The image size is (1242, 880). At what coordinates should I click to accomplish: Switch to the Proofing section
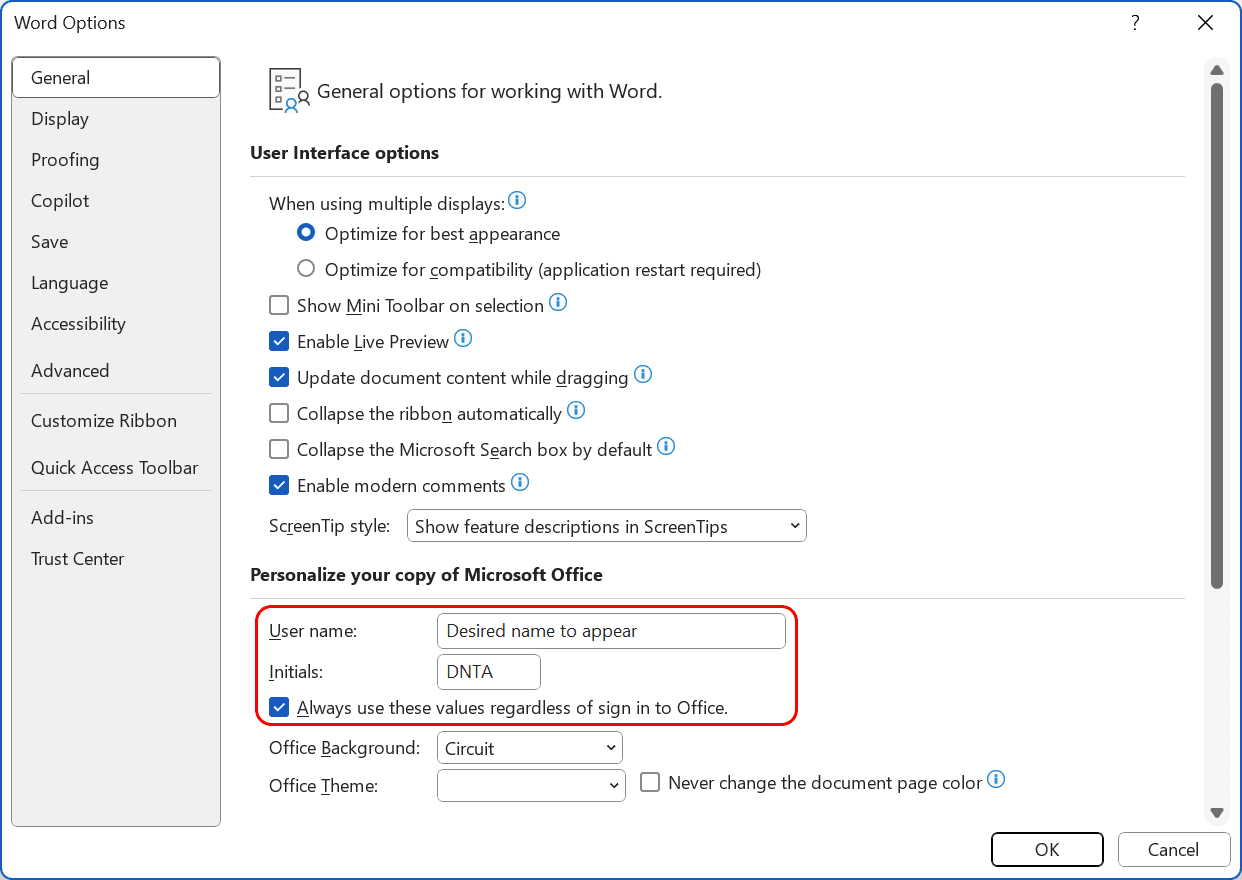coord(65,159)
